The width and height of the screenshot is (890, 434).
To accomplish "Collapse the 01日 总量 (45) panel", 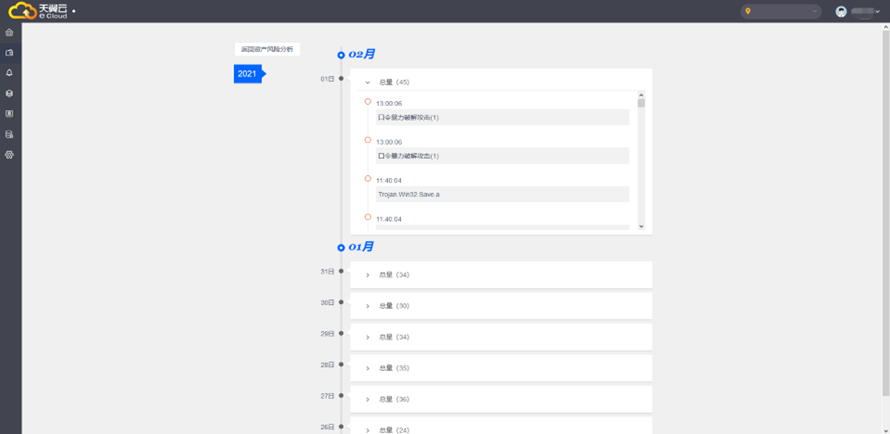I will click(368, 82).
